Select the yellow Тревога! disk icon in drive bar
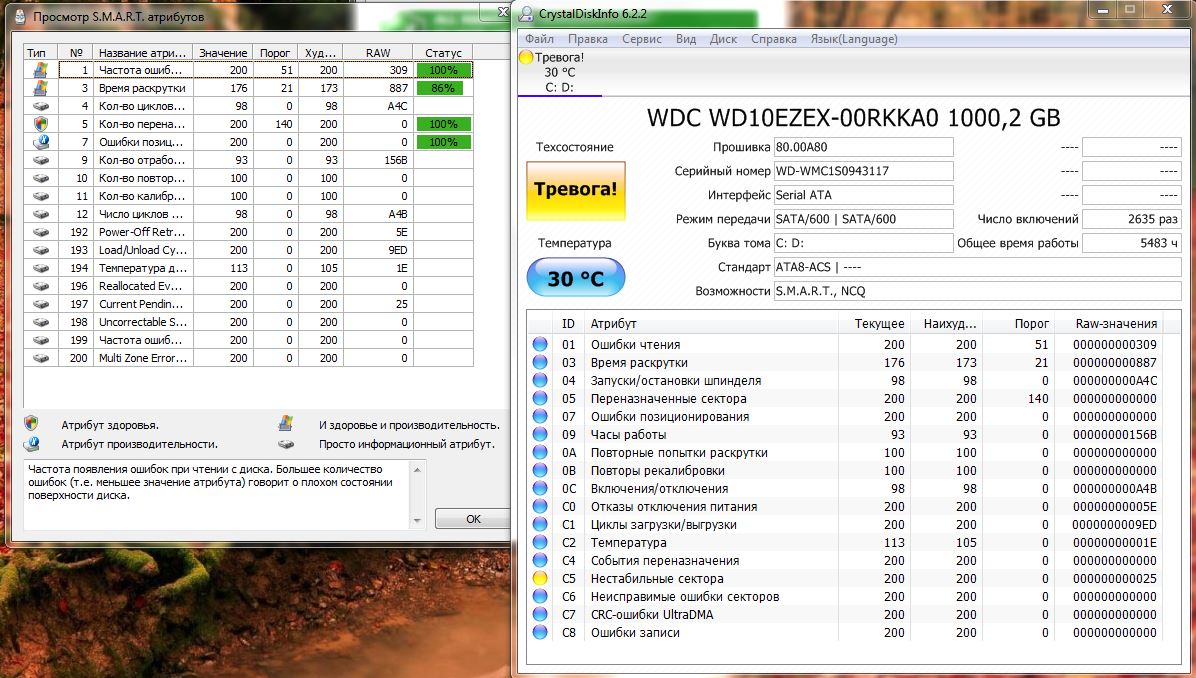Screen dimensions: 1196x678 tap(526, 57)
